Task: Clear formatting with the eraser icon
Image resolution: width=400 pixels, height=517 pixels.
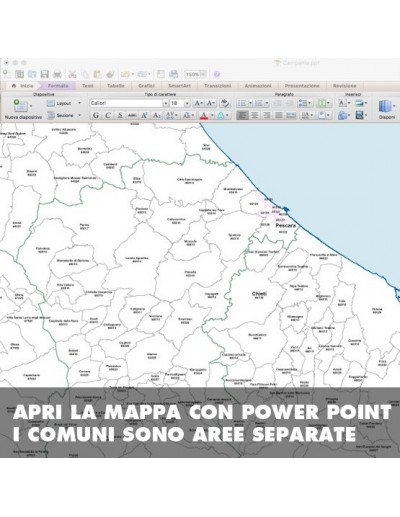Action: 225,103
